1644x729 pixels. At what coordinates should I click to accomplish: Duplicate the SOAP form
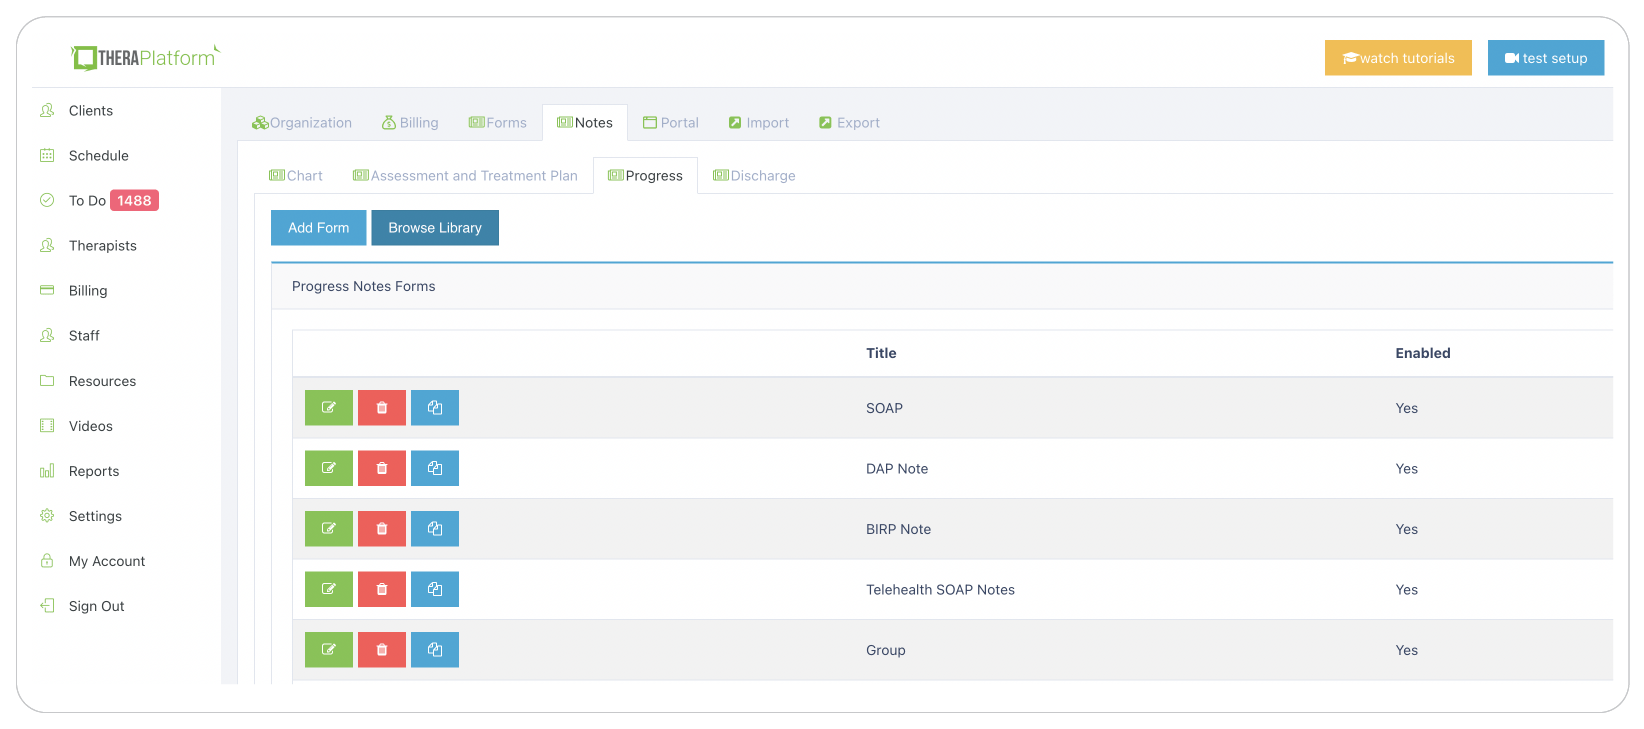pyautogui.click(x=435, y=408)
